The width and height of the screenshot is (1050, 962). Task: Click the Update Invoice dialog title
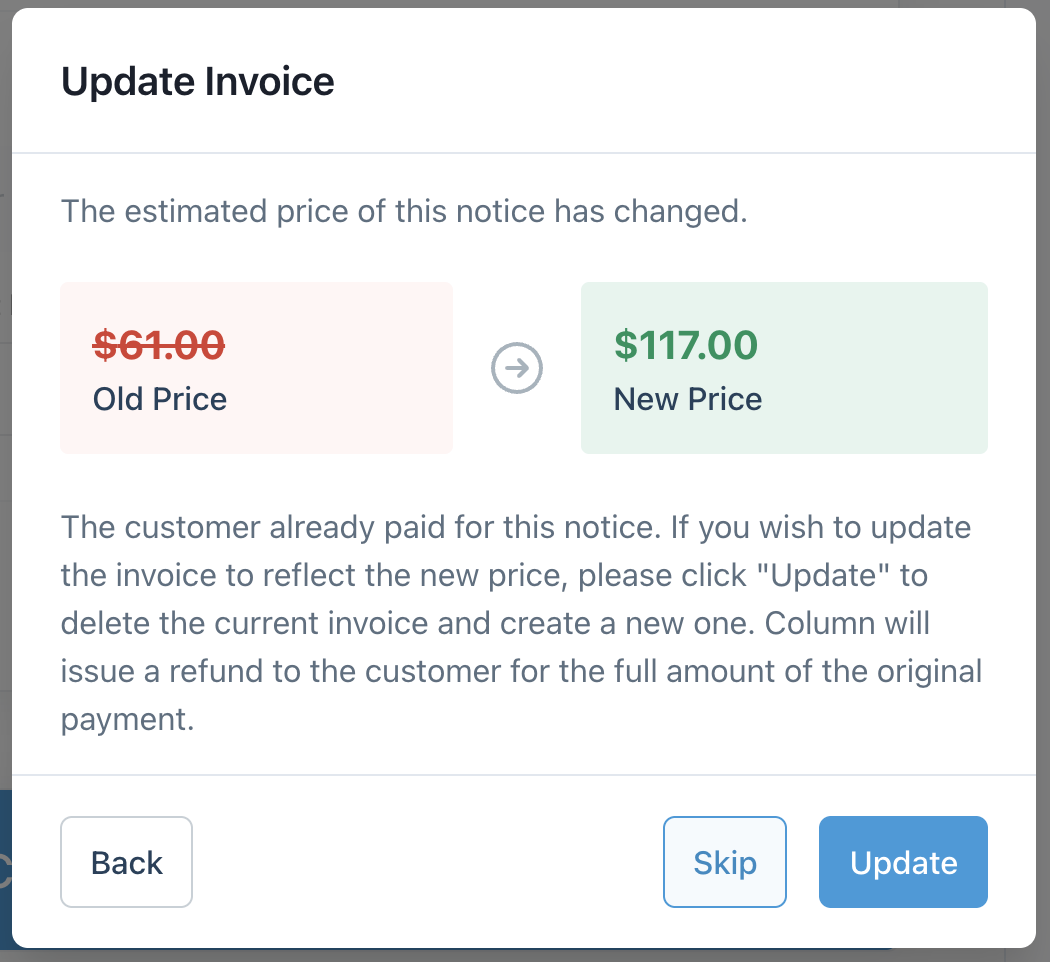click(198, 81)
